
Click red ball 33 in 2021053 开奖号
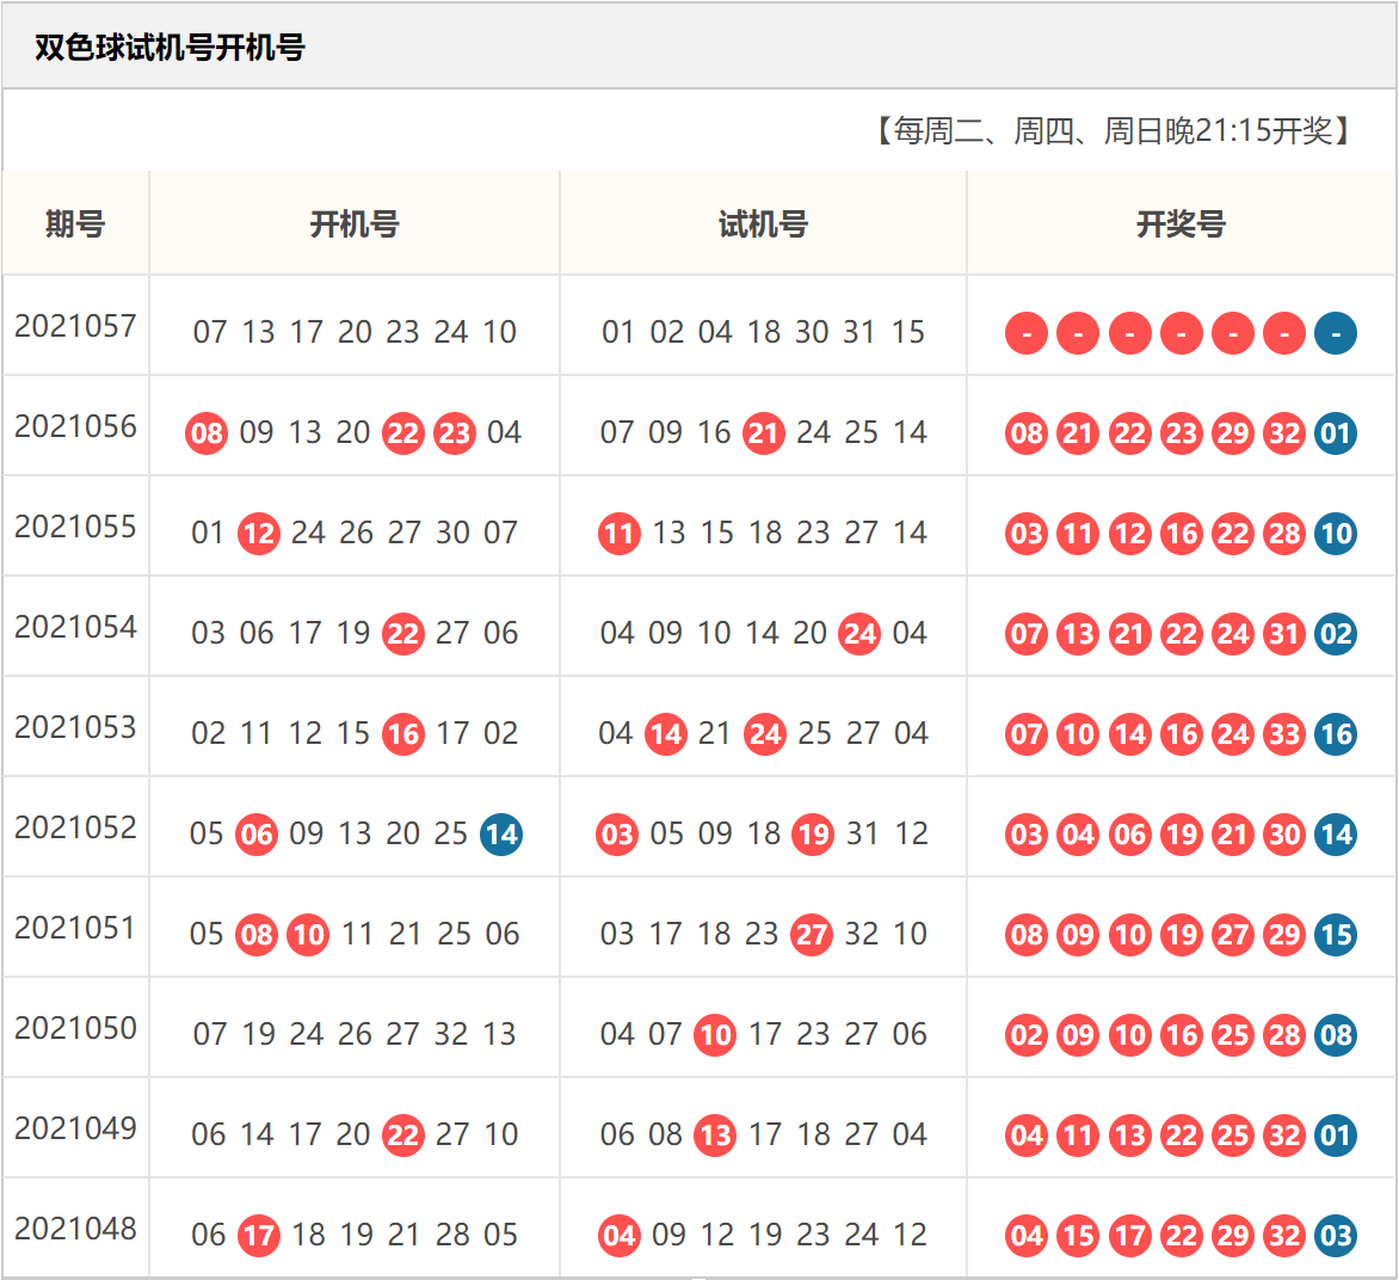tap(1284, 734)
